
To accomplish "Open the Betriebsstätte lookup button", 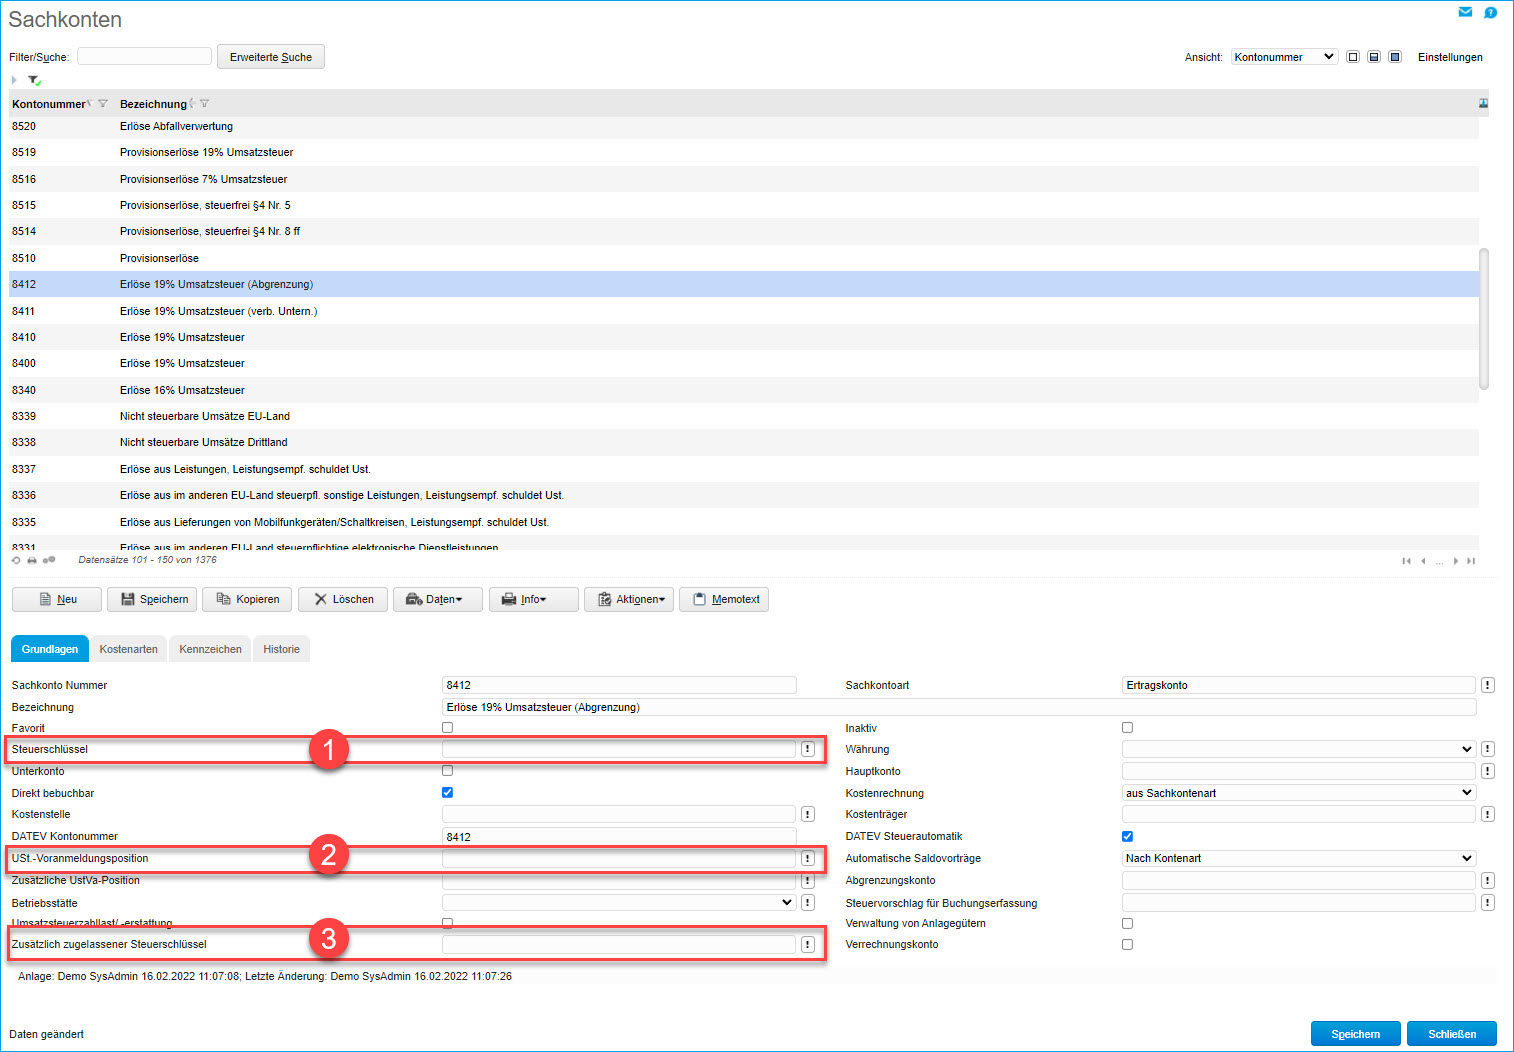I will (x=808, y=902).
